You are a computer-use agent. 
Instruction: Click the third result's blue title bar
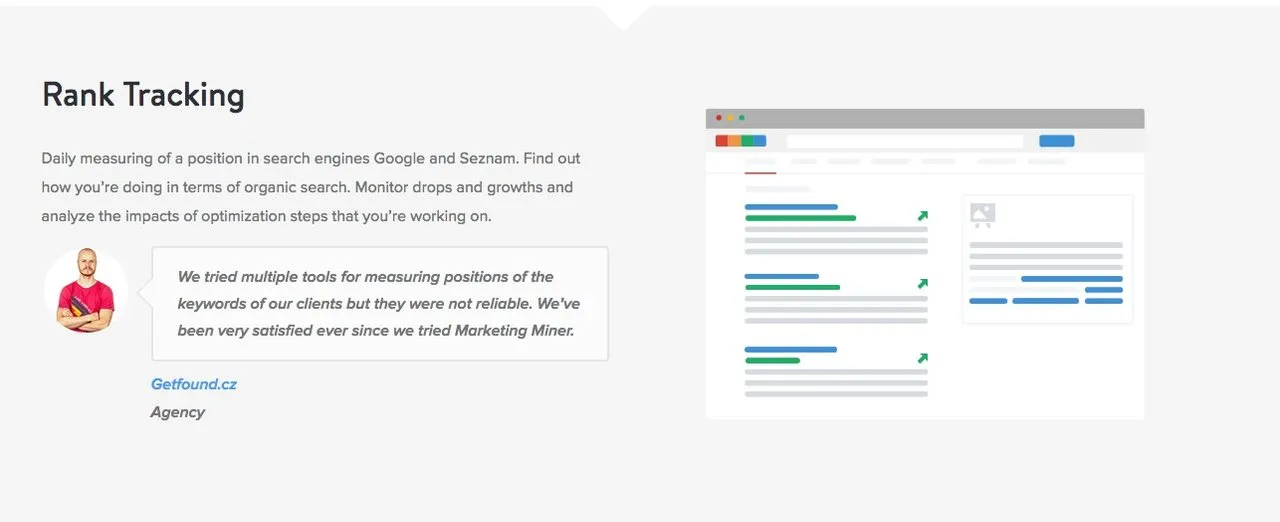pyautogui.click(x=791, y=349)
